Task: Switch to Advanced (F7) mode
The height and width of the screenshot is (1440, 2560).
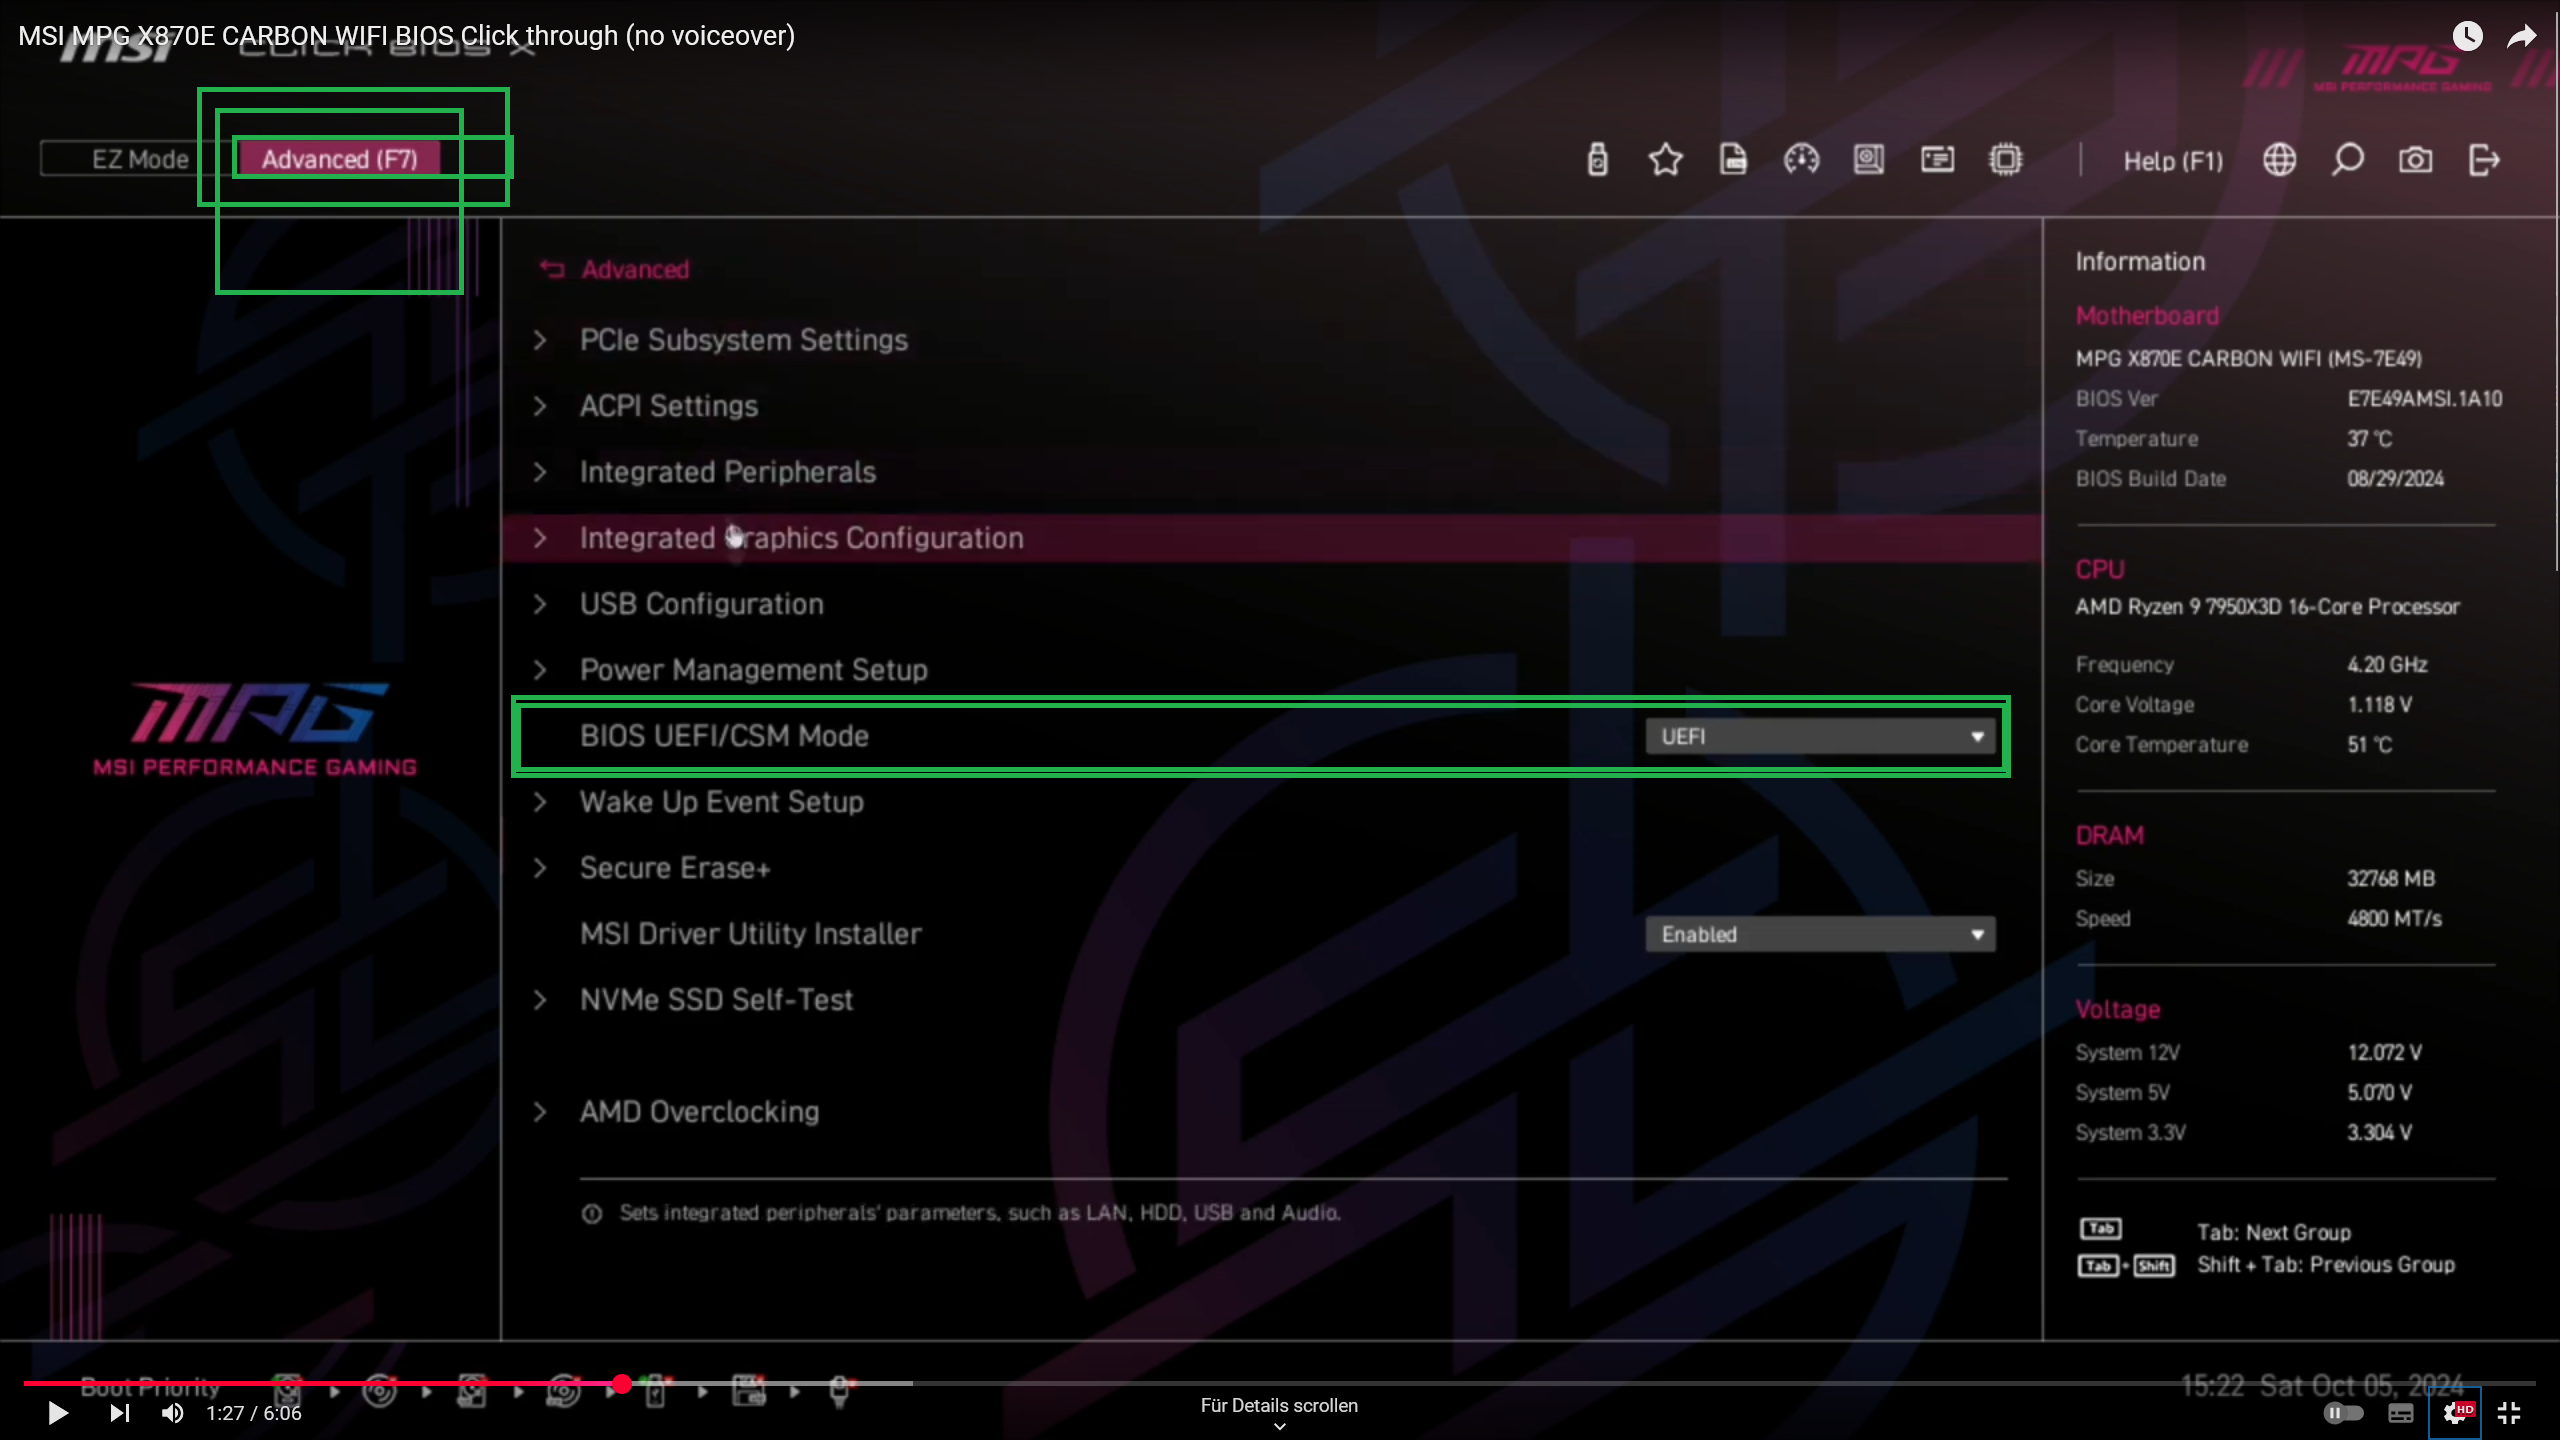Action: tap(338, 158)
